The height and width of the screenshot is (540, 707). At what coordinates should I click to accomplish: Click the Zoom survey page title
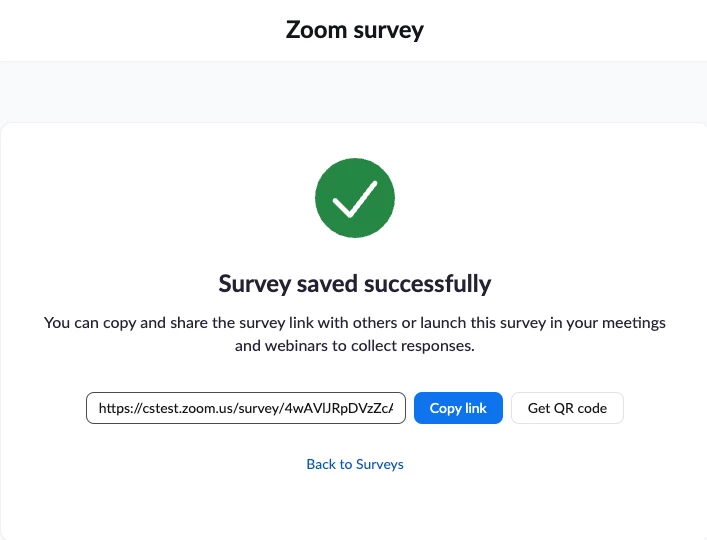pyautogui.click(x=355, y=30)
